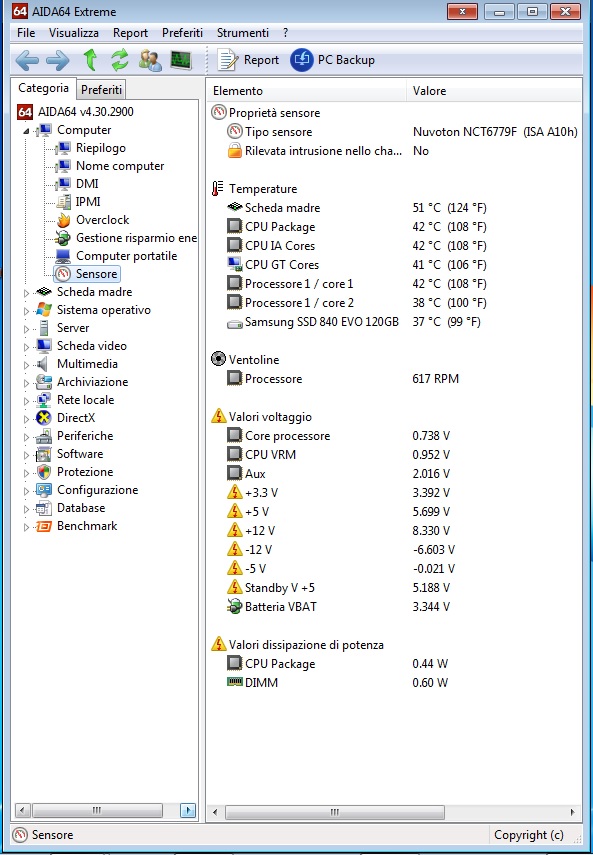Click the tree panel horizontal scrollbar thumb
Image resolution: width=593 pixels, height=855 pixels.
[97, 810]
